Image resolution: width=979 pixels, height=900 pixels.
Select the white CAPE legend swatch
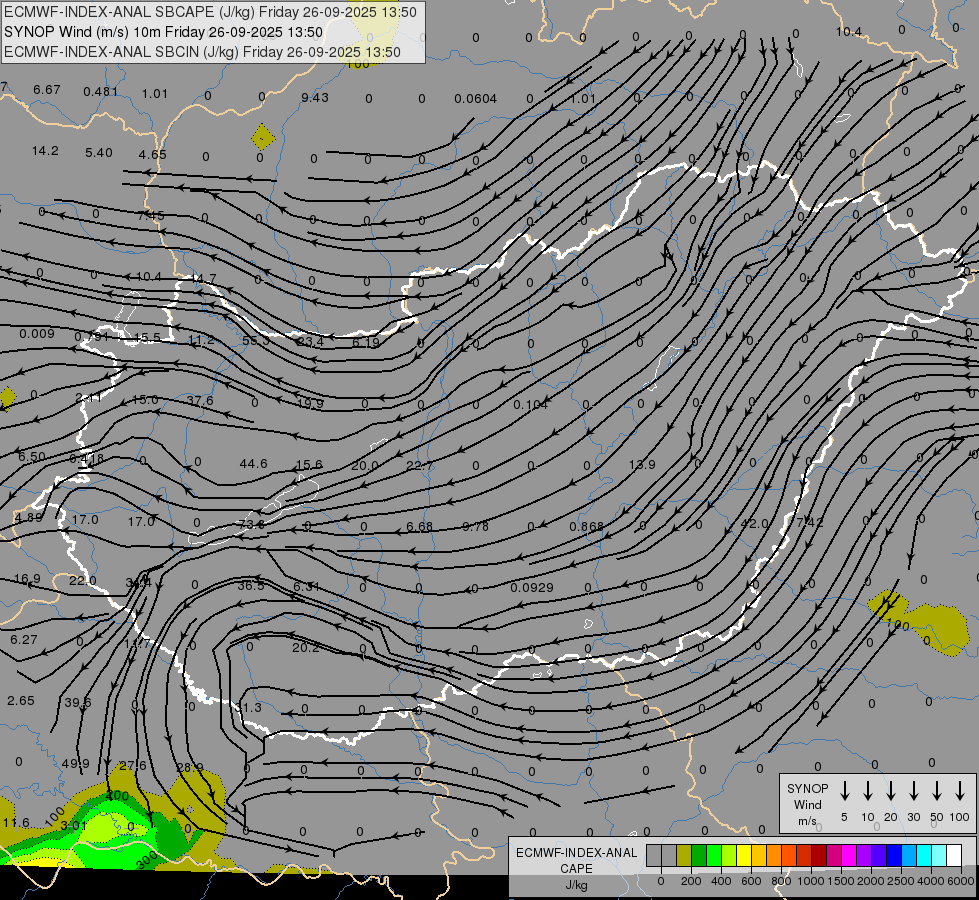[953, 856]
